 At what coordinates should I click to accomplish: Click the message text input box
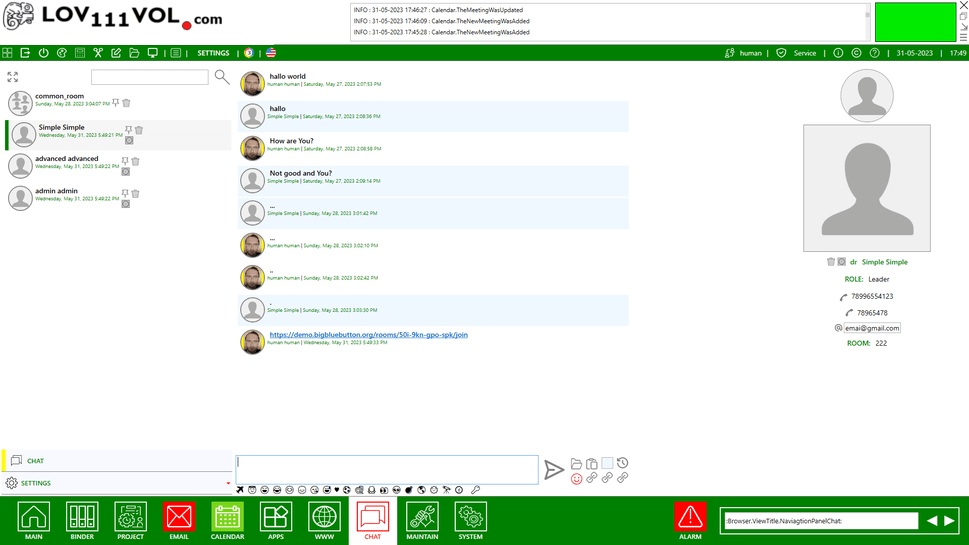[x=387, y=470]
